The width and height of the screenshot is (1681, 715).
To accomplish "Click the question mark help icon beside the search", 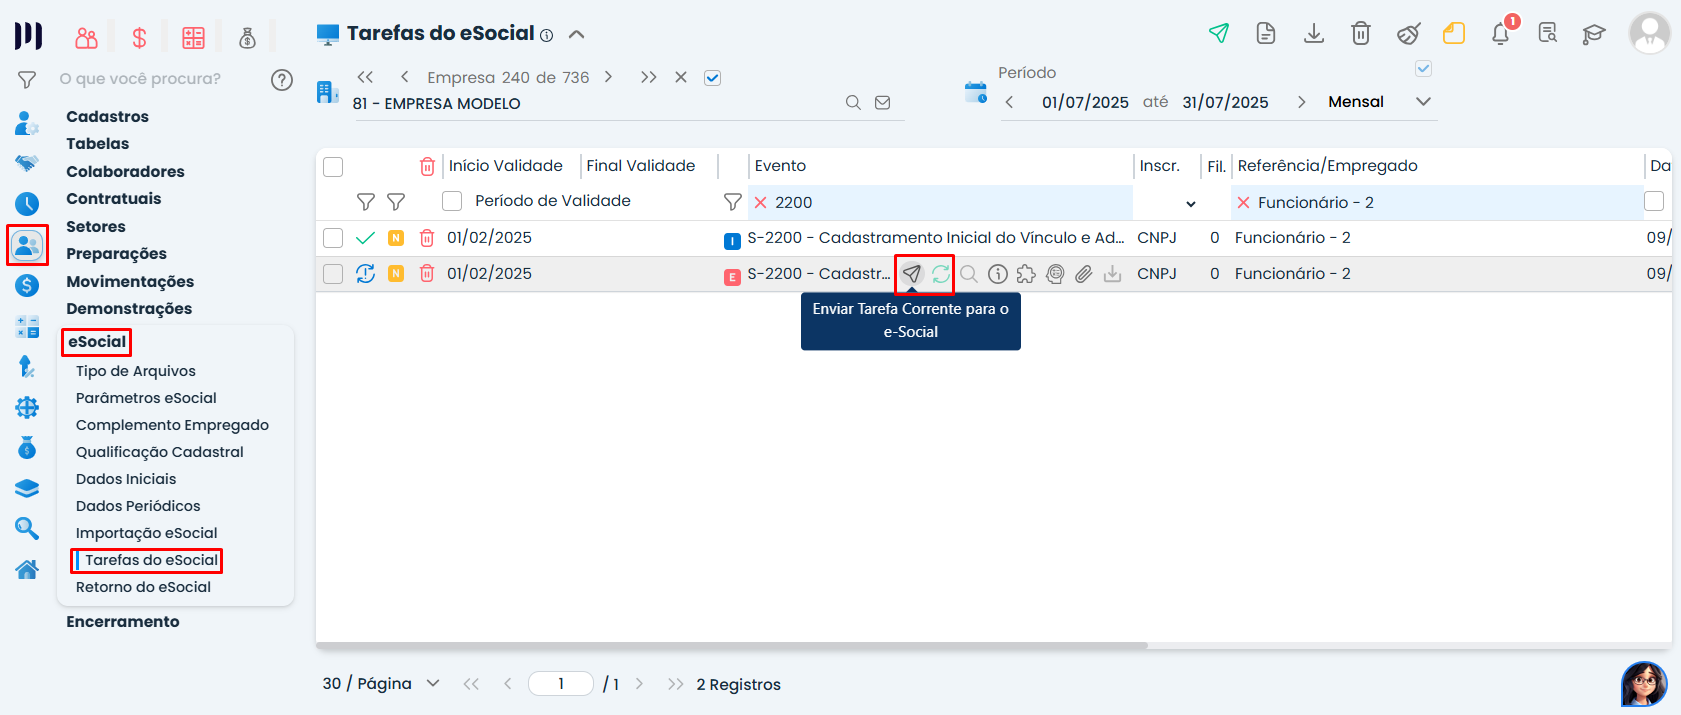I will click(282, 80).
